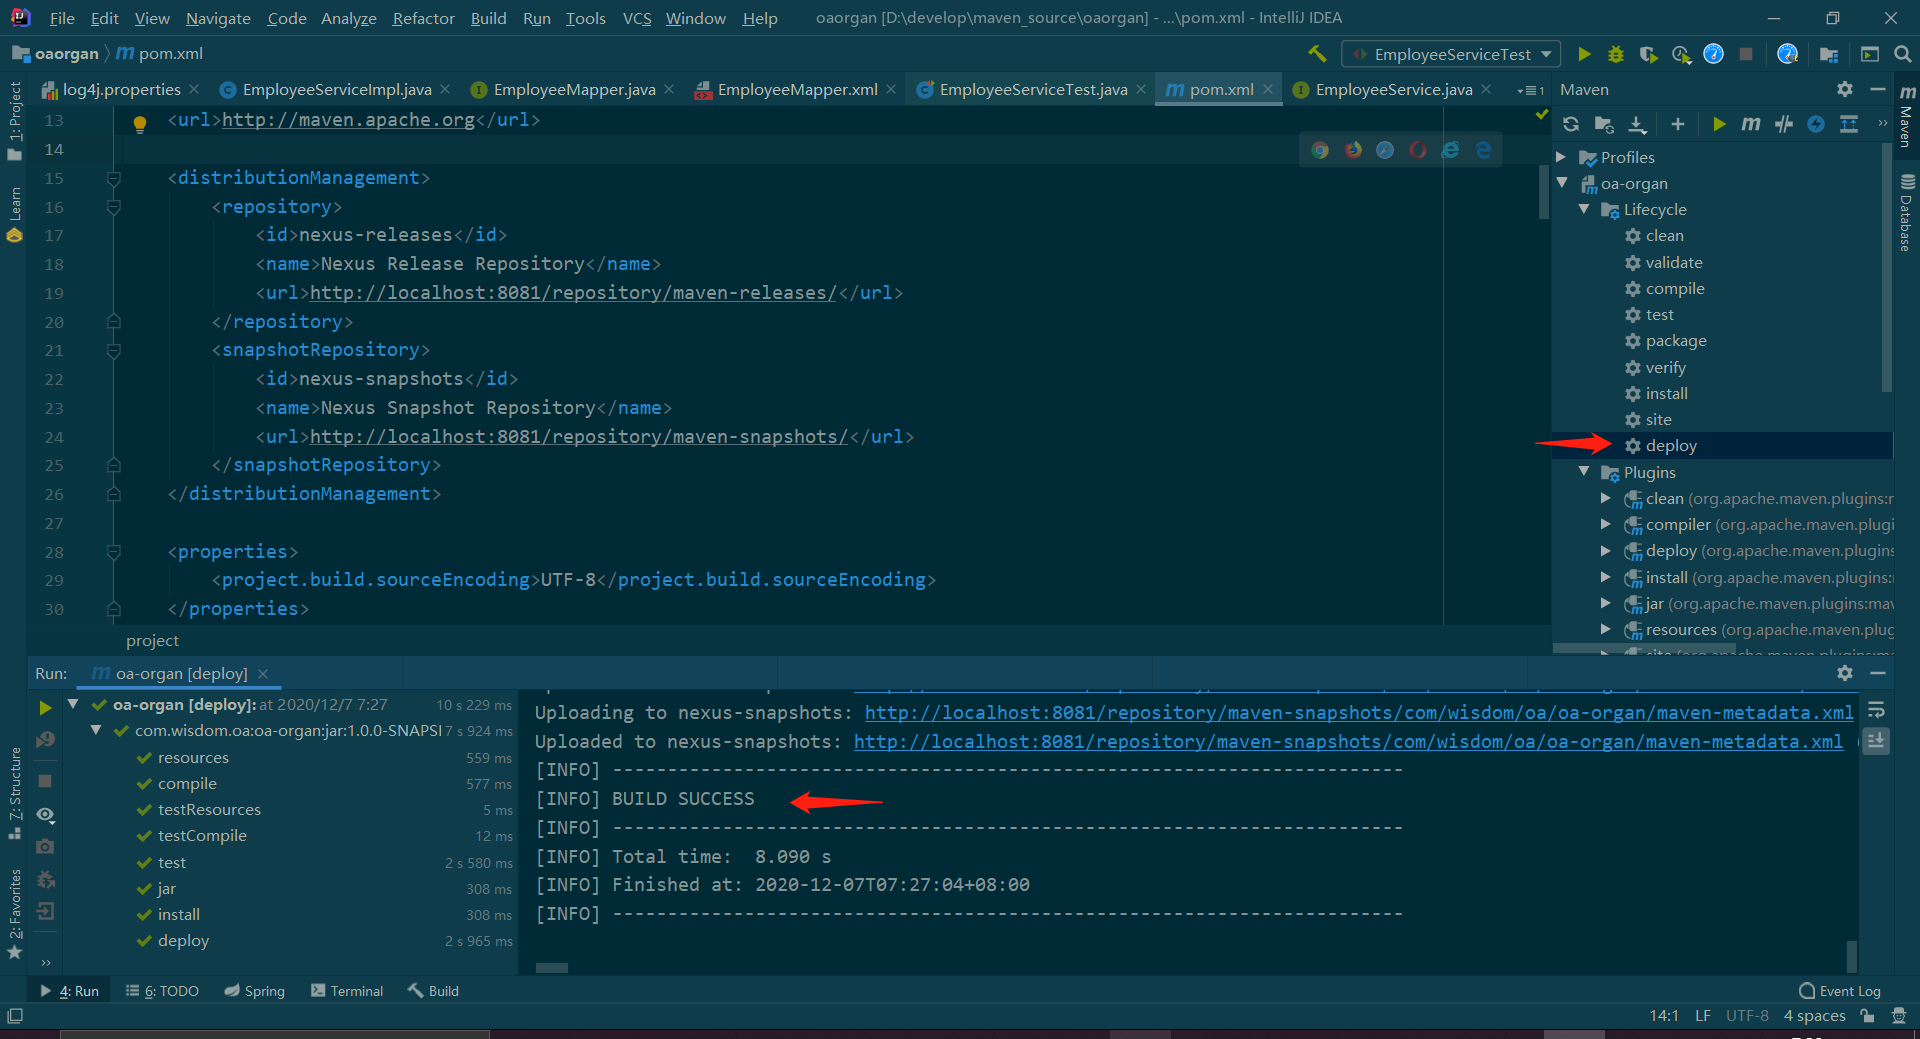The height and width of the screenshot is (1039, 1920).
Task: Click UTF-8 encoding in status bar
Action: click(x=1747, y=1016)
